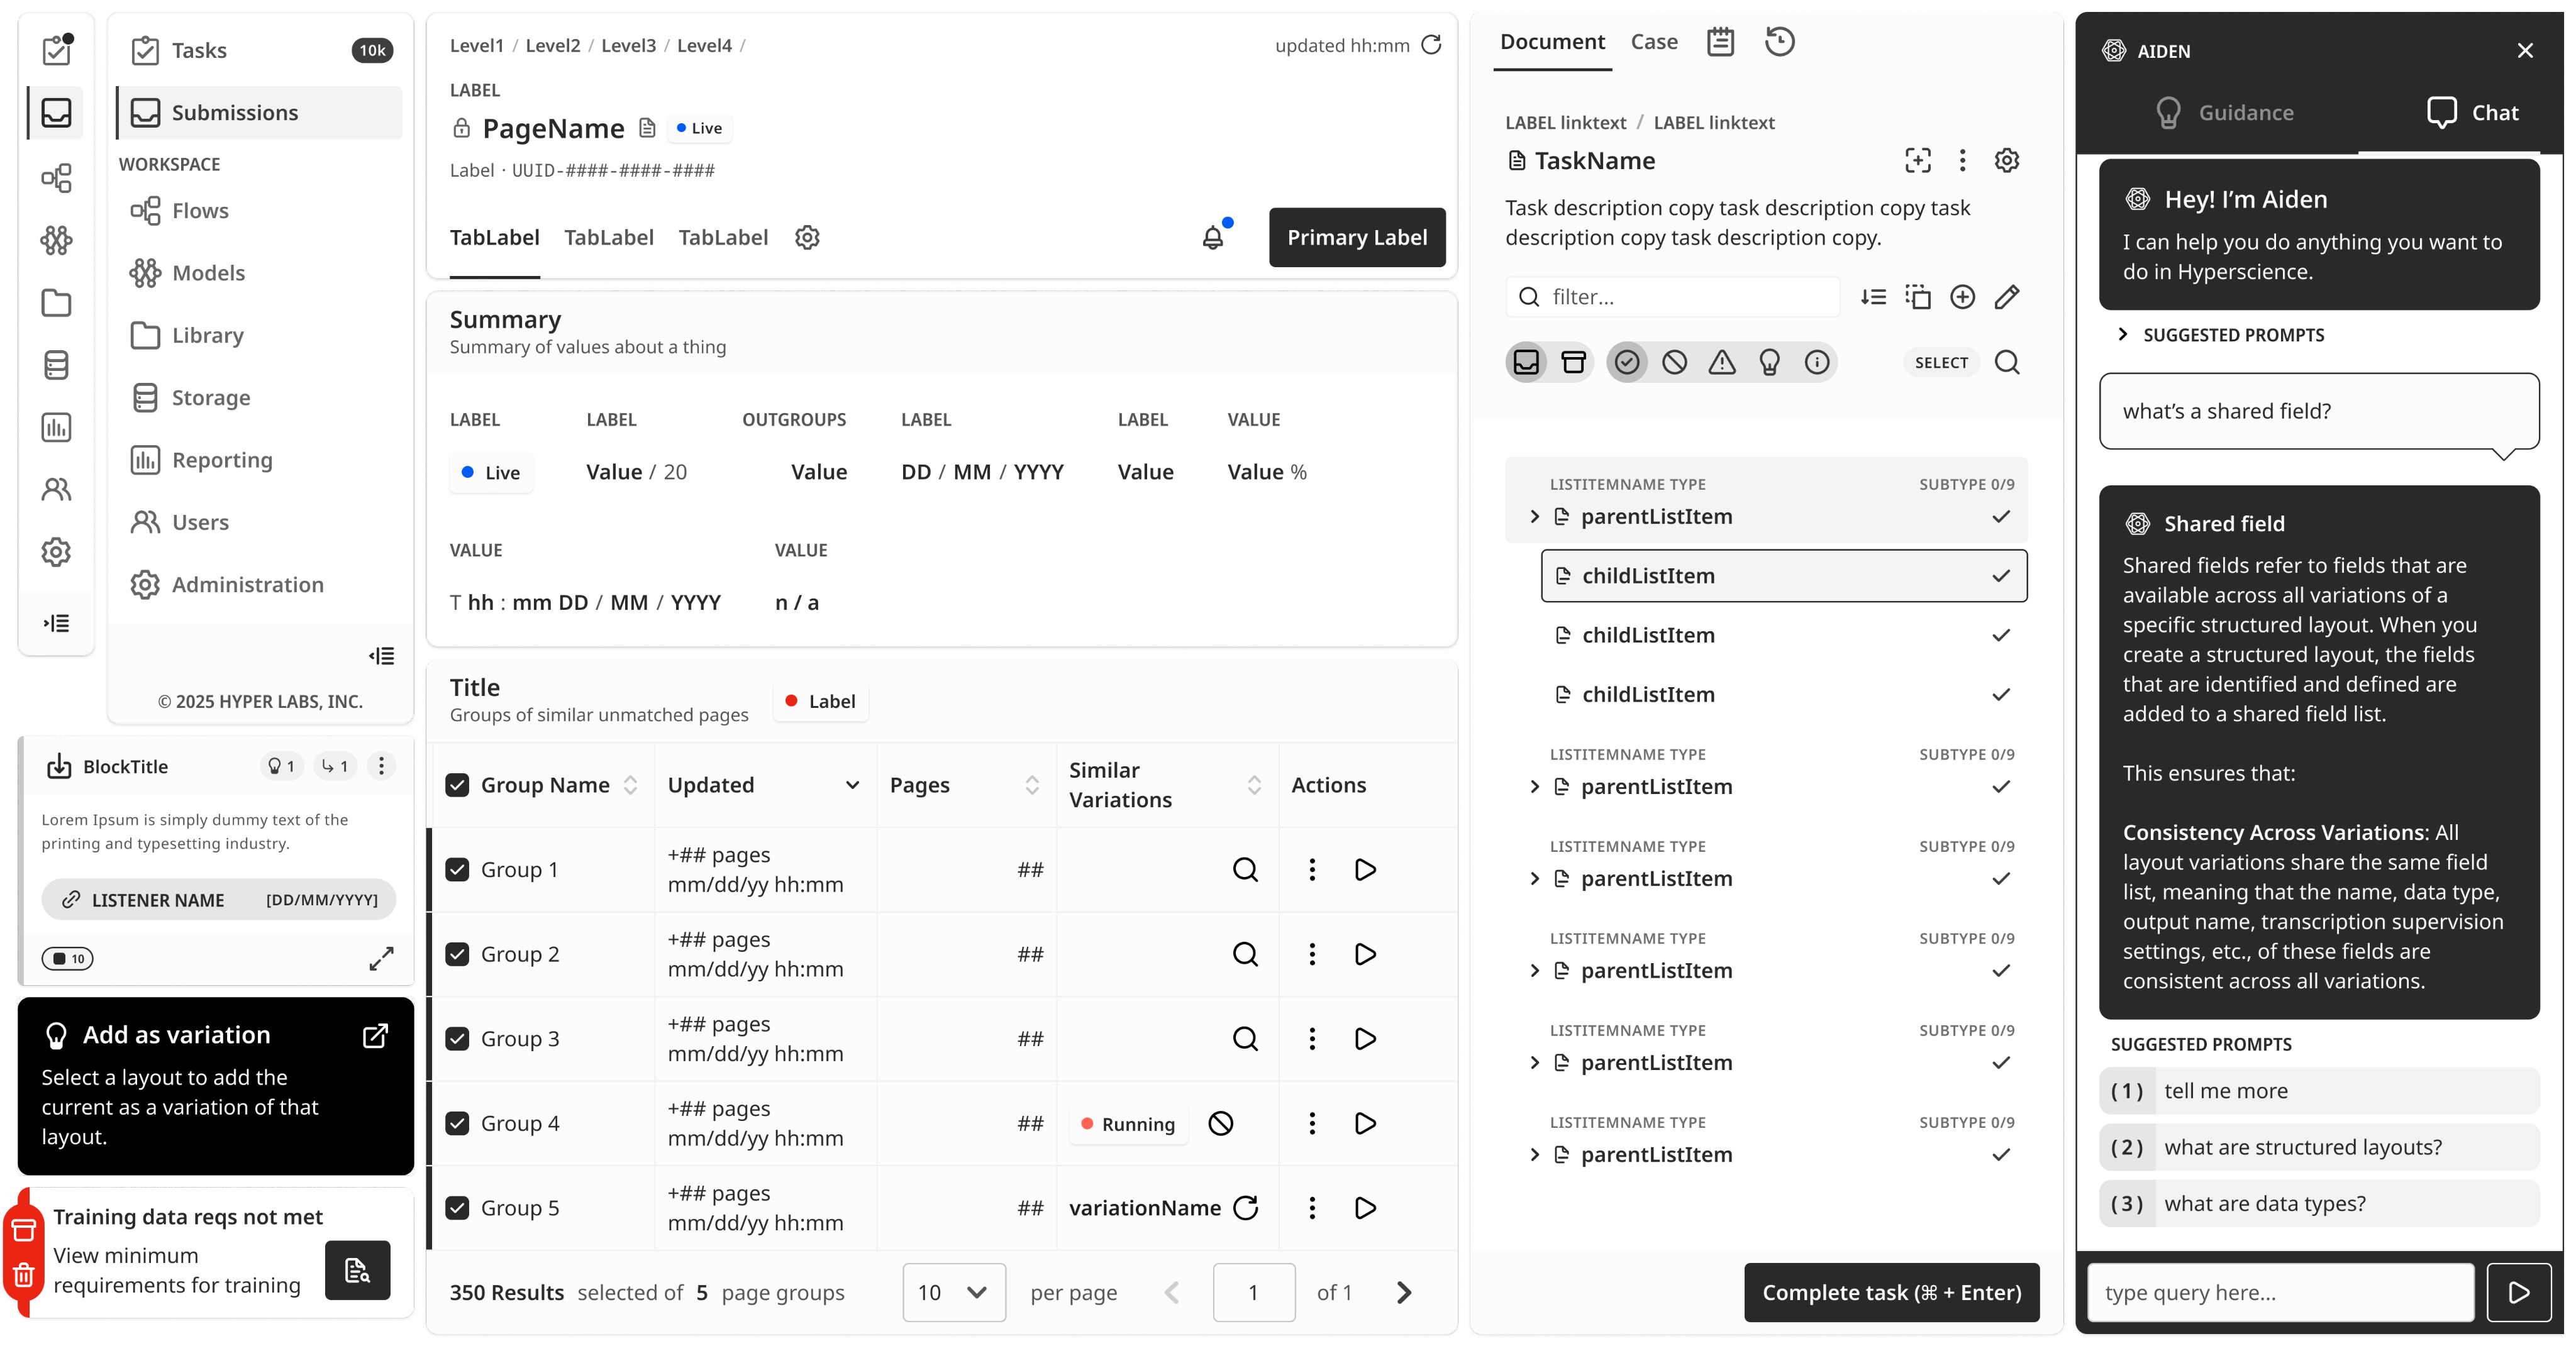Switch to the Guidance tab in Aiden

(2225, 112)
